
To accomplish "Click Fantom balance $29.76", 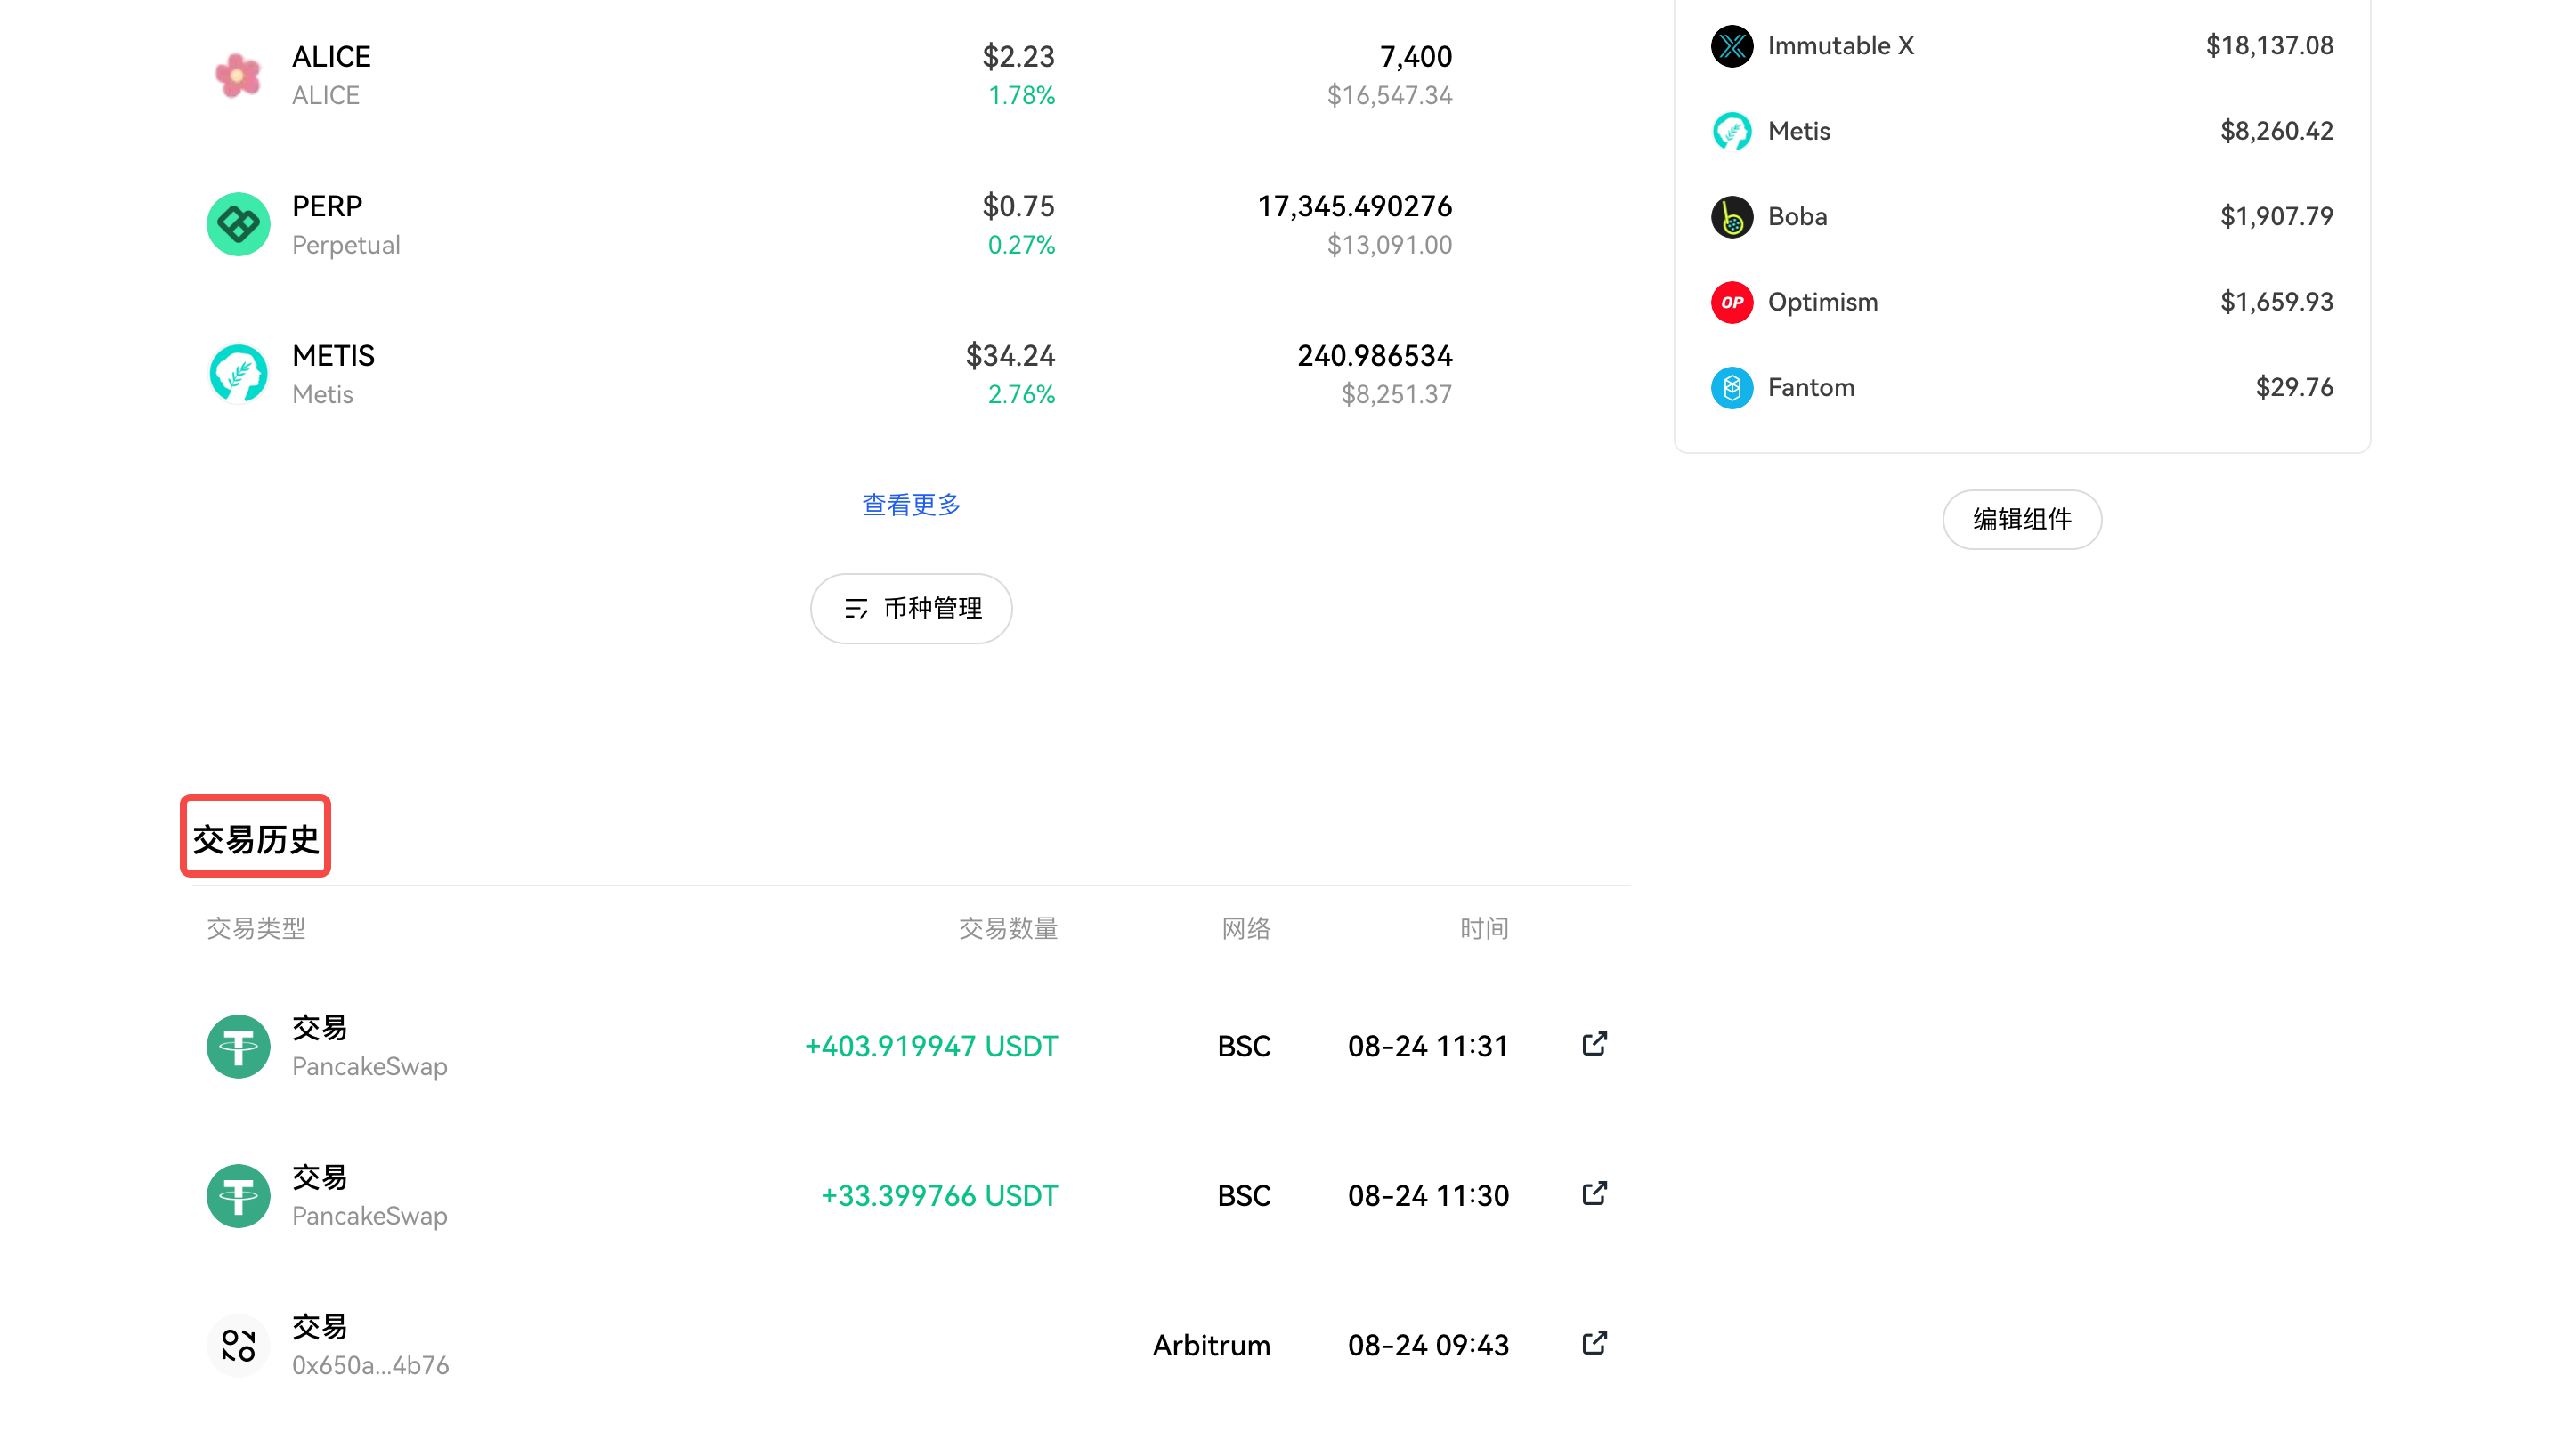I will pyautogui.click(x=2294, y=388).
